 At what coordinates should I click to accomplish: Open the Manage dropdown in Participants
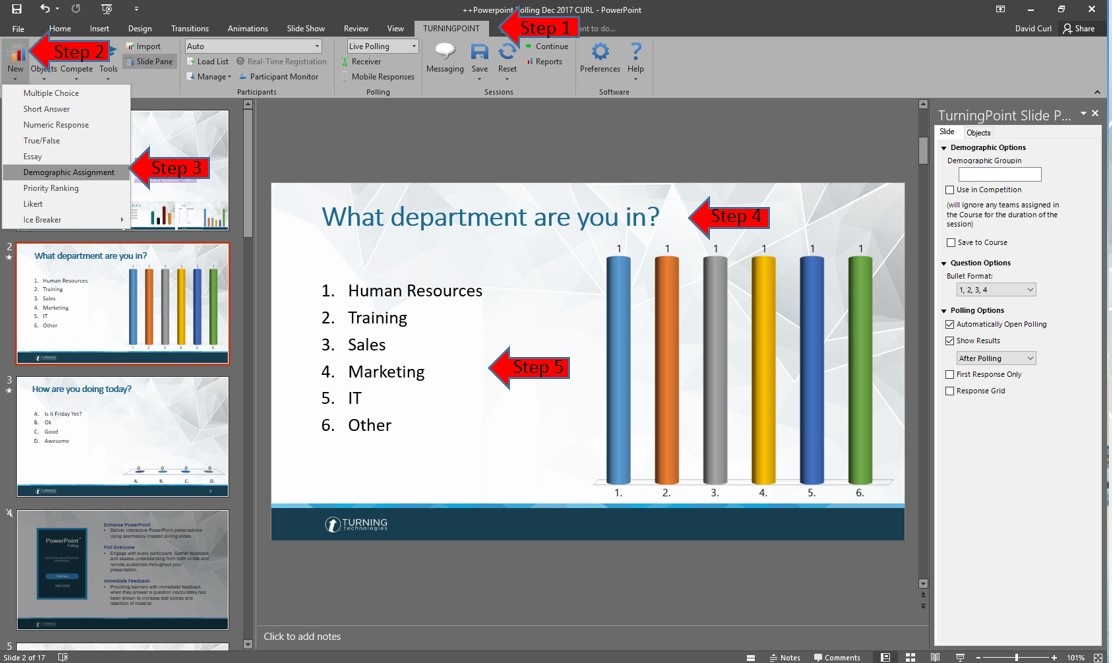coord(209,77)
